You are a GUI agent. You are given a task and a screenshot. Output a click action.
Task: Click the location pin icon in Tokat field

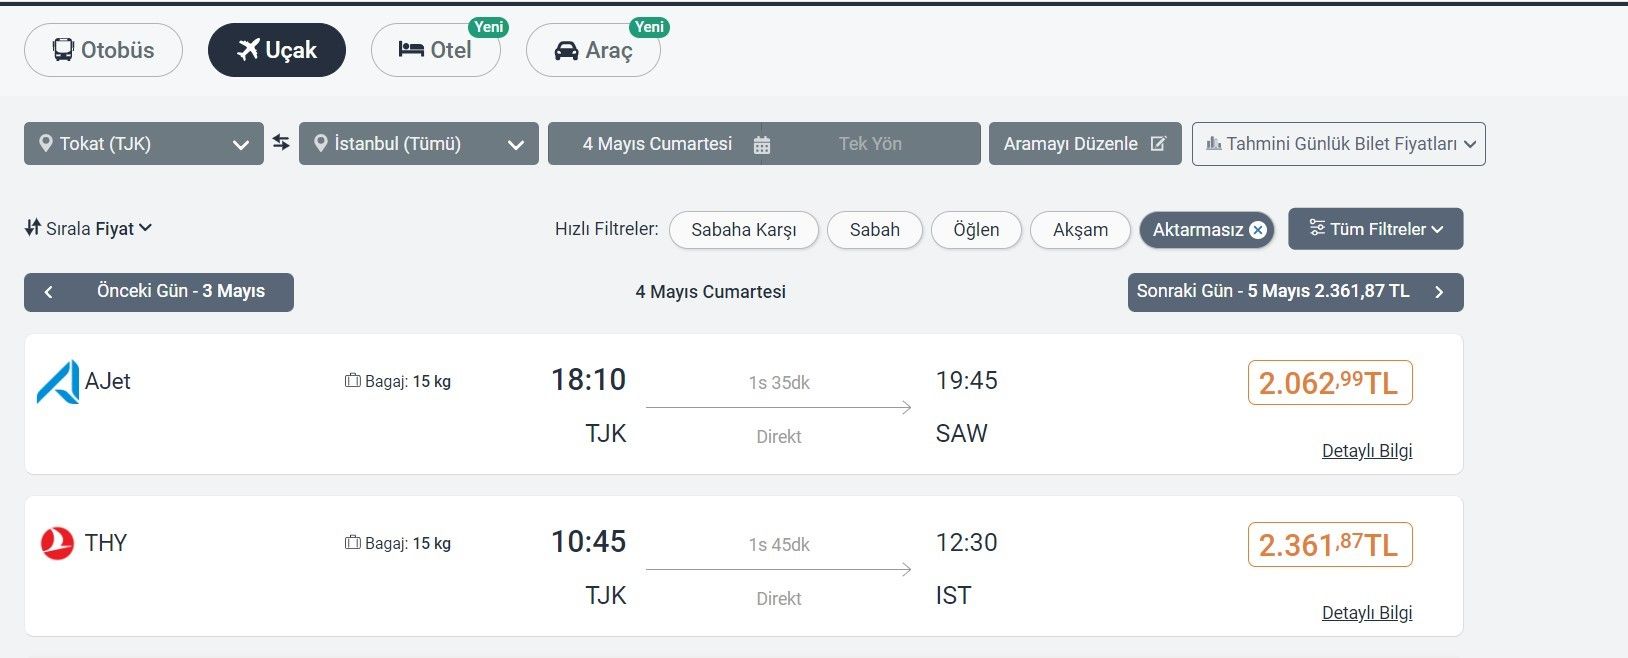(x=45, y=143)
